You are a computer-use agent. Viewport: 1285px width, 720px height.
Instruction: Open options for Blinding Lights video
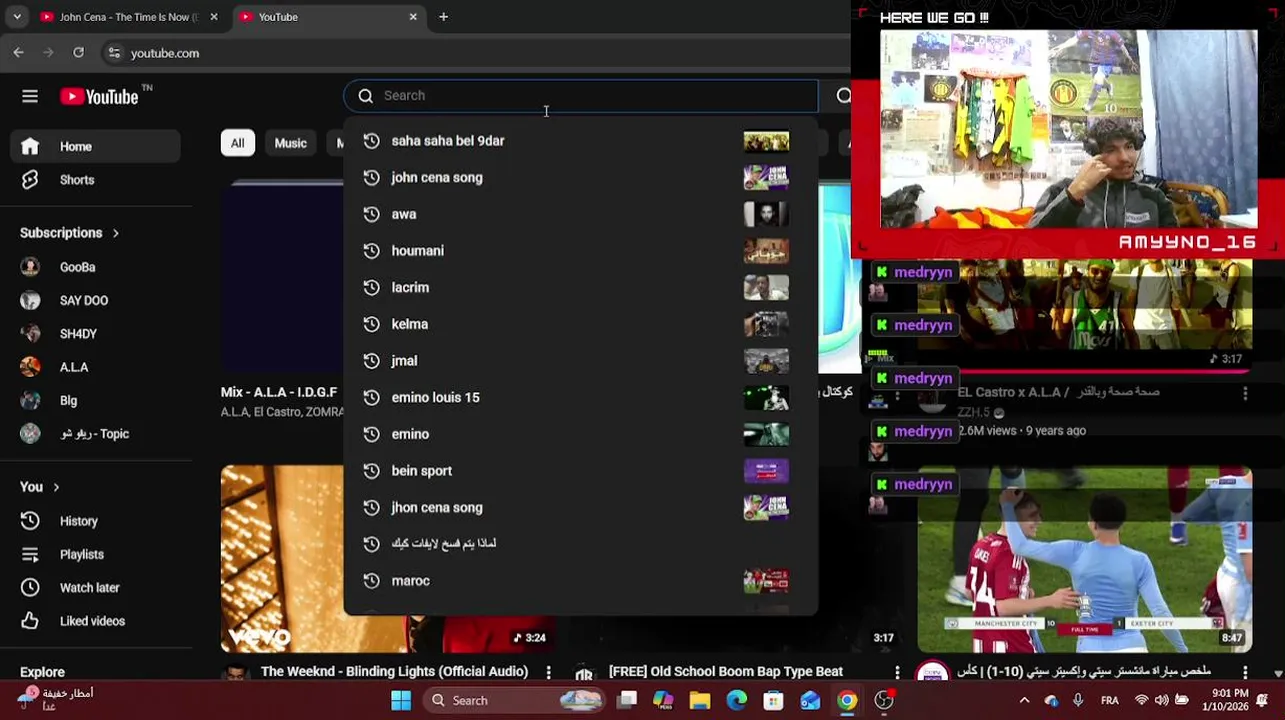point(548,672)
